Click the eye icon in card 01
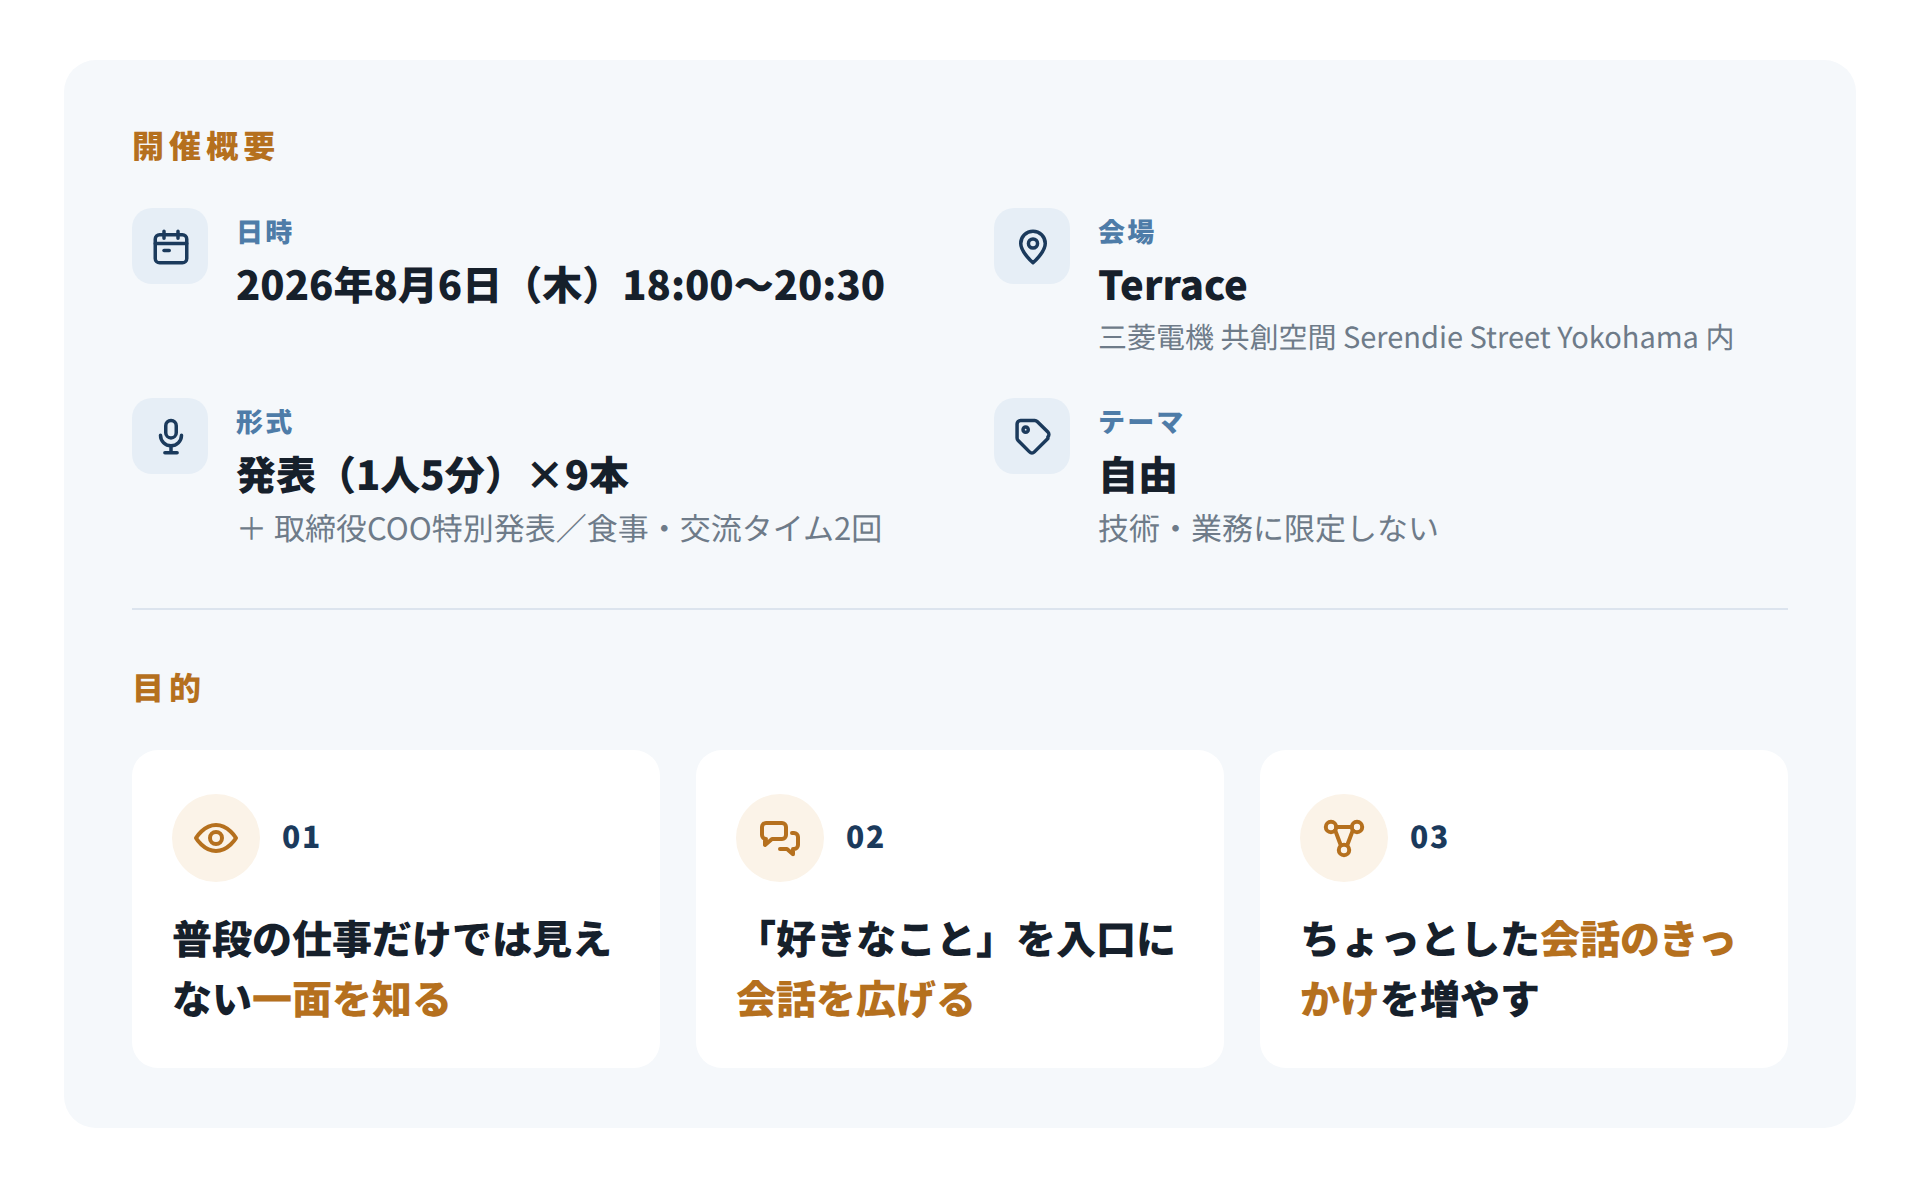Screen dimensions: 1920x1188 [216, 837]
